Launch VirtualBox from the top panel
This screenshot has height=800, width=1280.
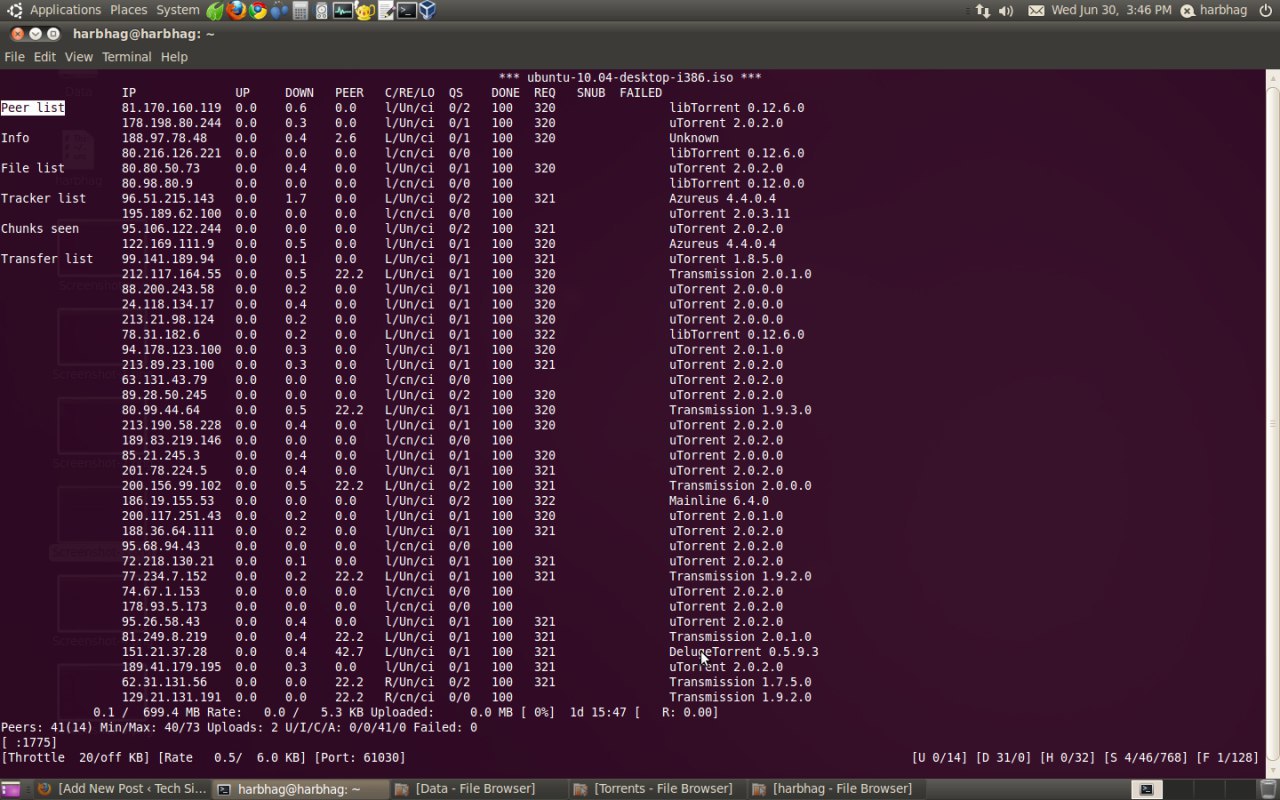click(428, 11)
